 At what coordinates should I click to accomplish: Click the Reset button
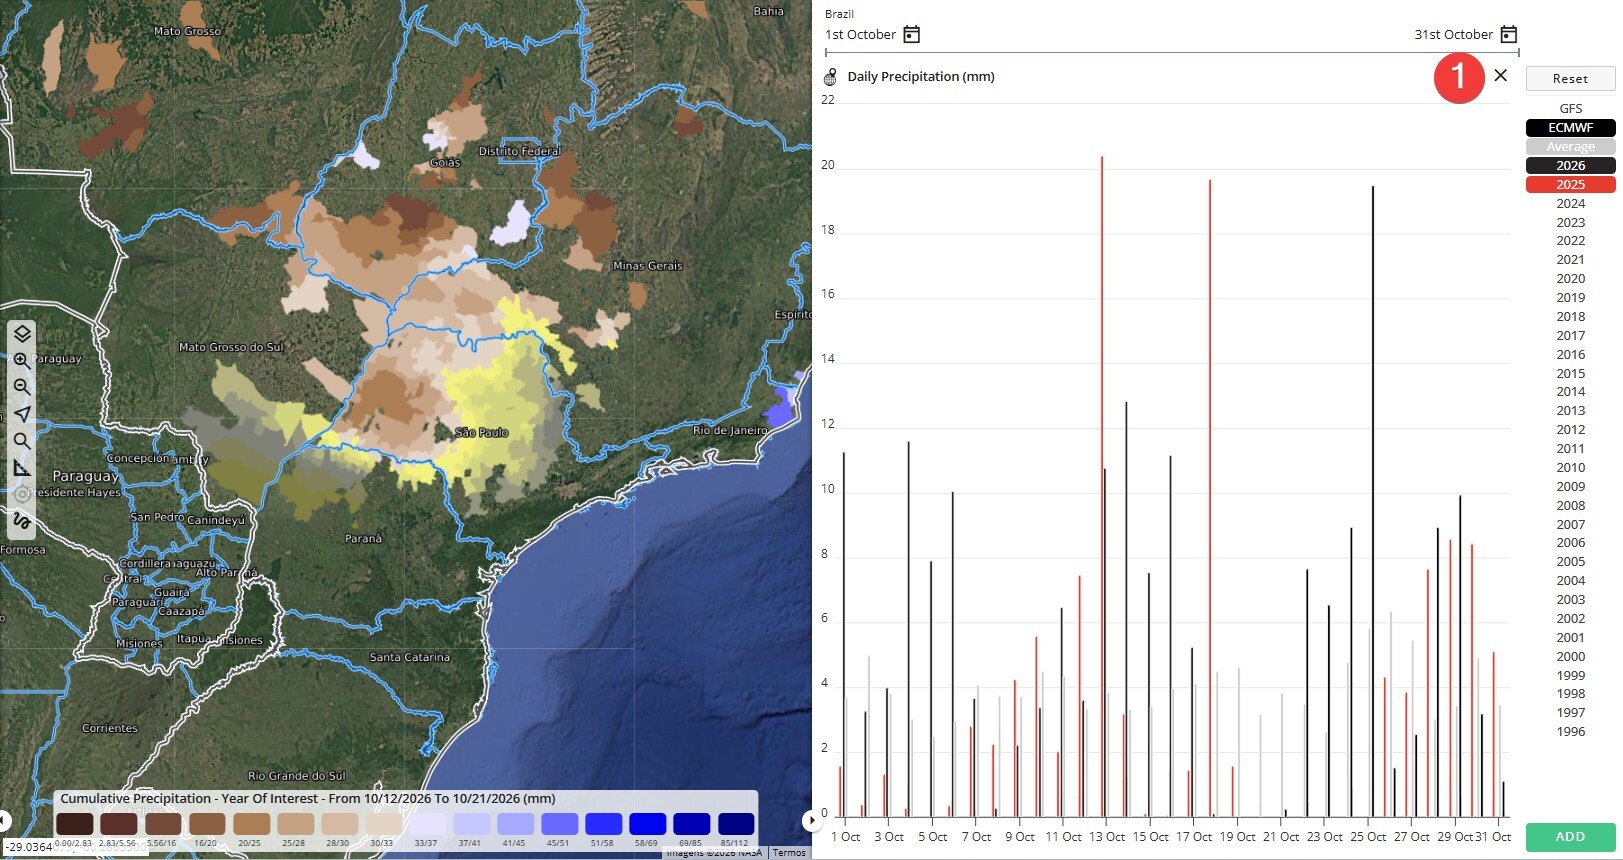pyautogui.click(x=1570, y=79)
